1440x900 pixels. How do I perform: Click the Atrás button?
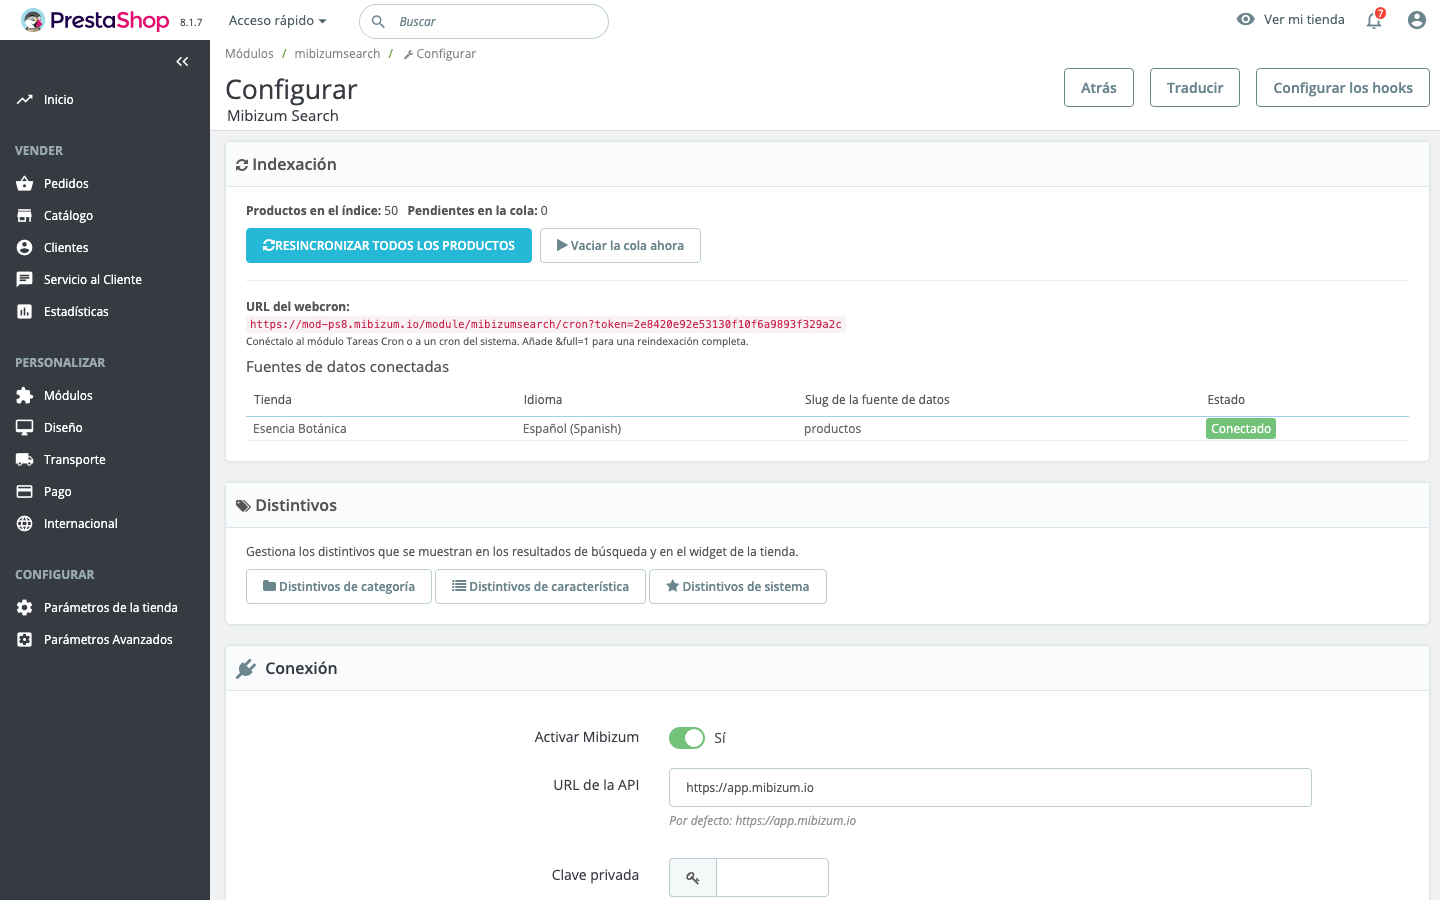[1099, 88]
